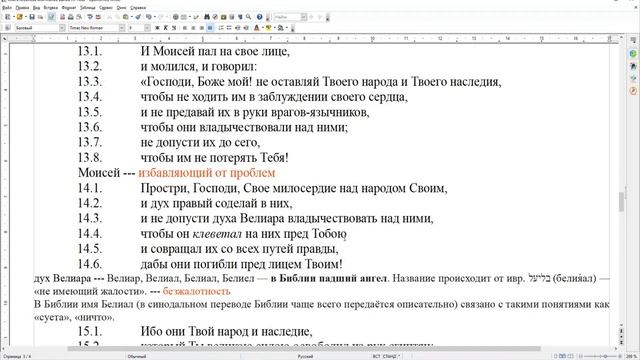640x360 pixels.
Task: Click the New document icon
Action: pos(7,17)
